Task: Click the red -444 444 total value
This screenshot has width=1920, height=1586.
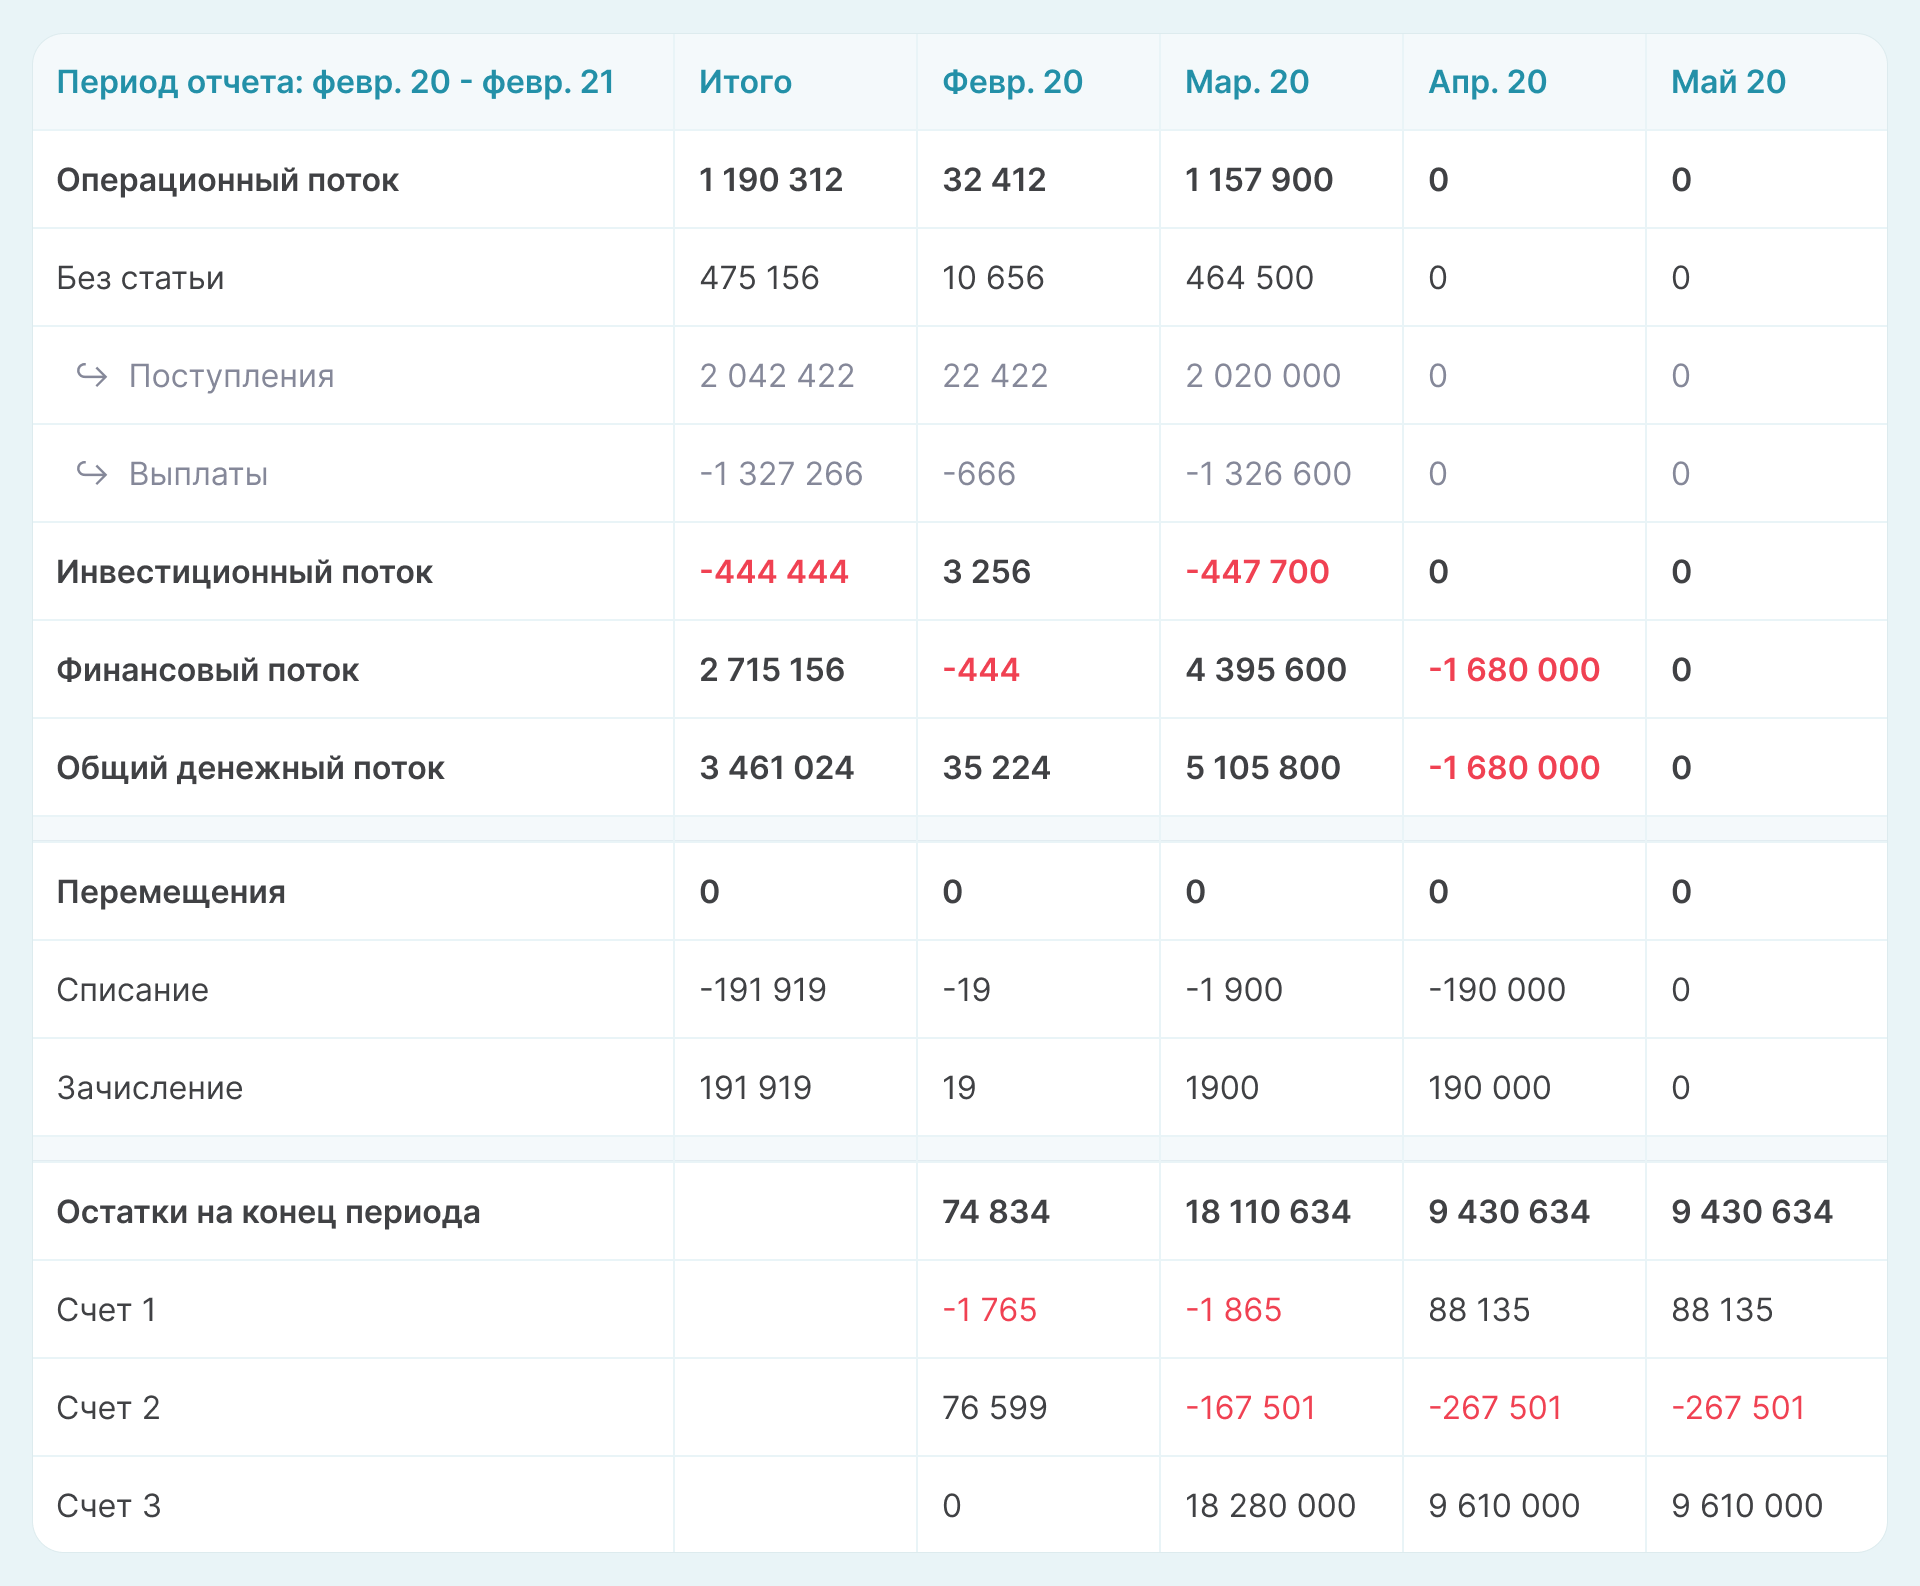Action: 773,572
